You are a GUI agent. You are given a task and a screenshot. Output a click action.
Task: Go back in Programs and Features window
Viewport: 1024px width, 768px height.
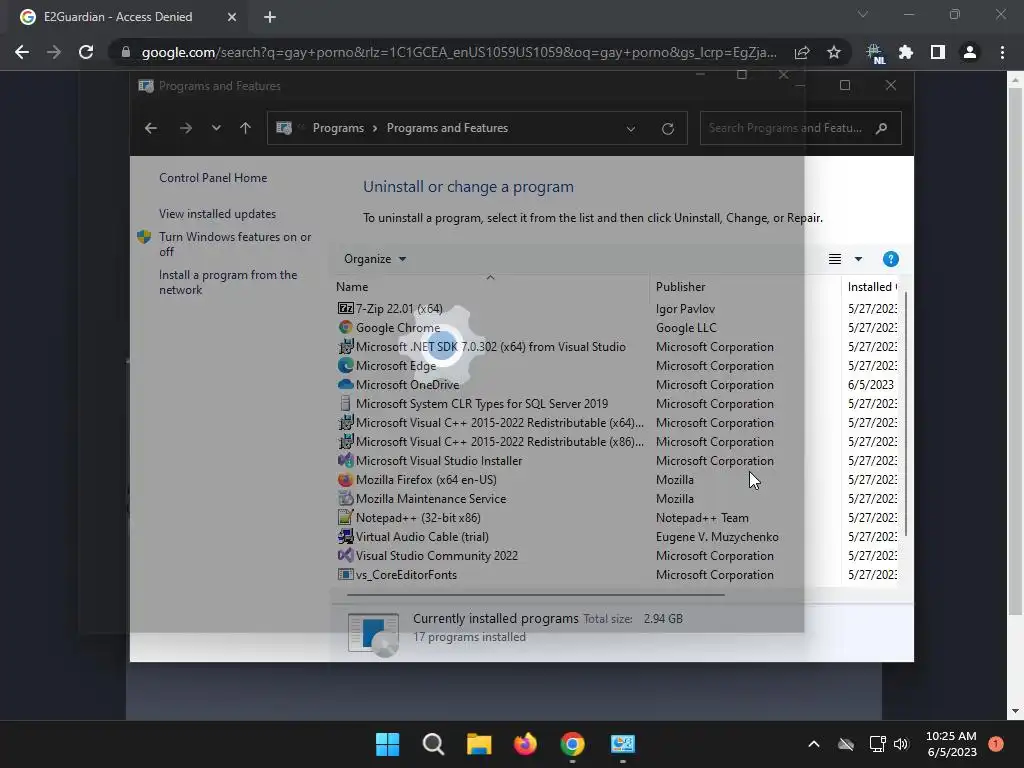(151, 128)
